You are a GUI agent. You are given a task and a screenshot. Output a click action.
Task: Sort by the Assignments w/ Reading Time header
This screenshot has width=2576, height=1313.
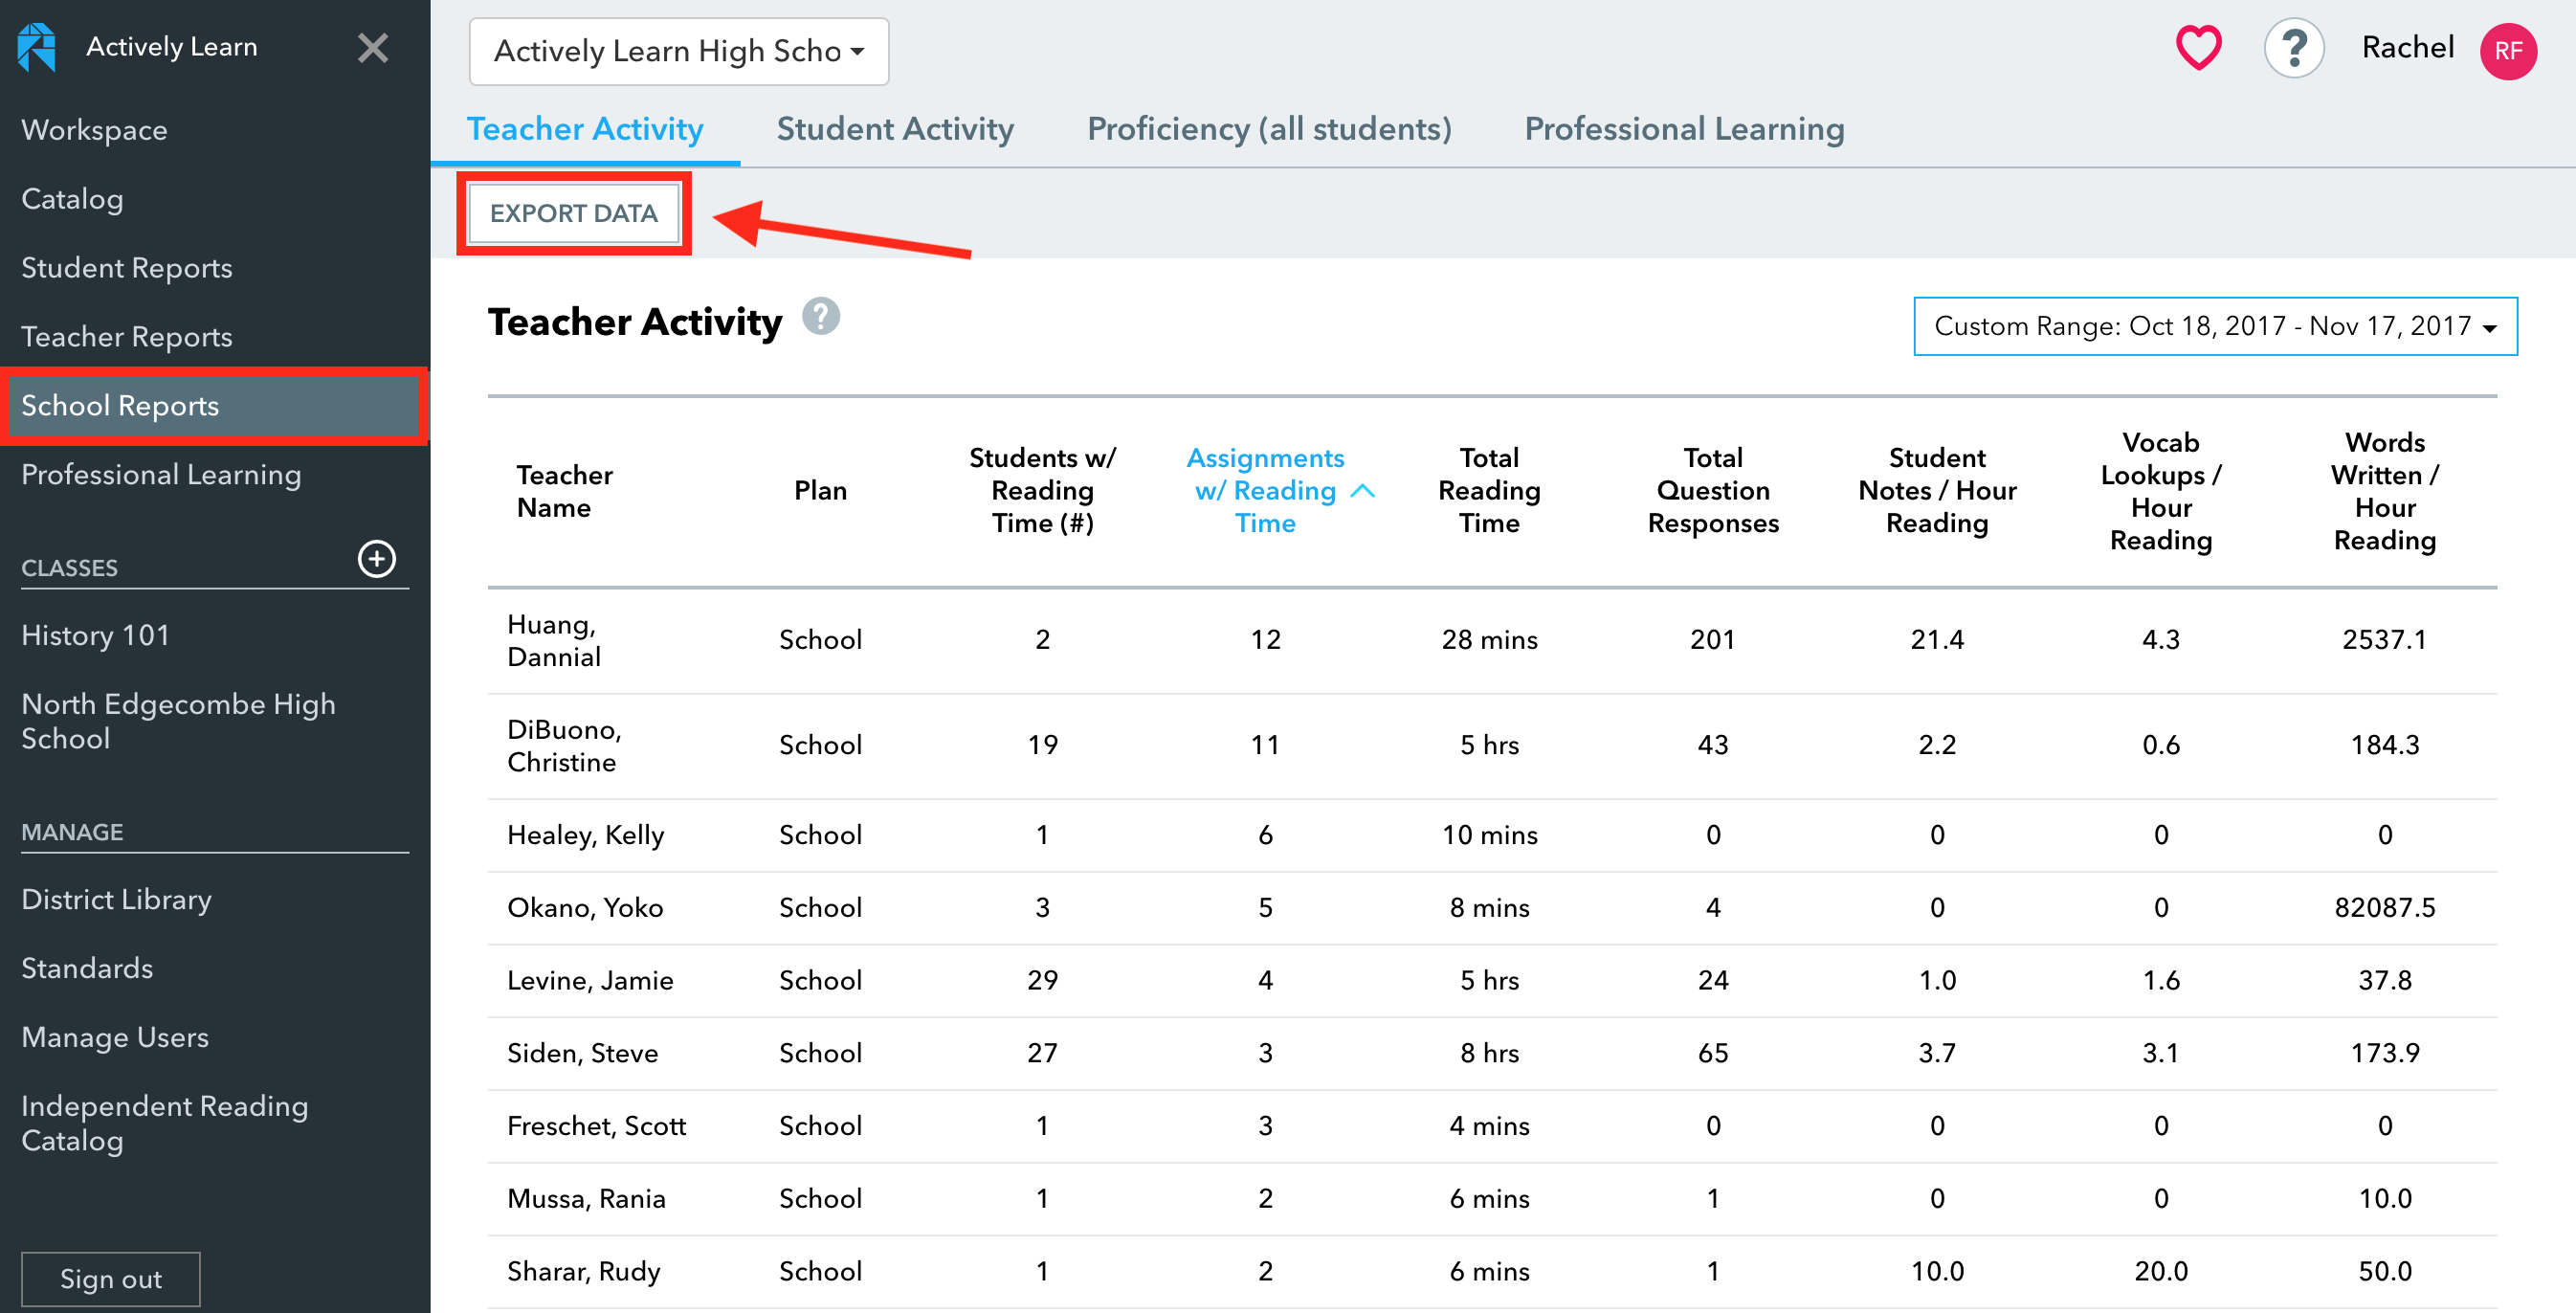click(x=1265, y=491)
